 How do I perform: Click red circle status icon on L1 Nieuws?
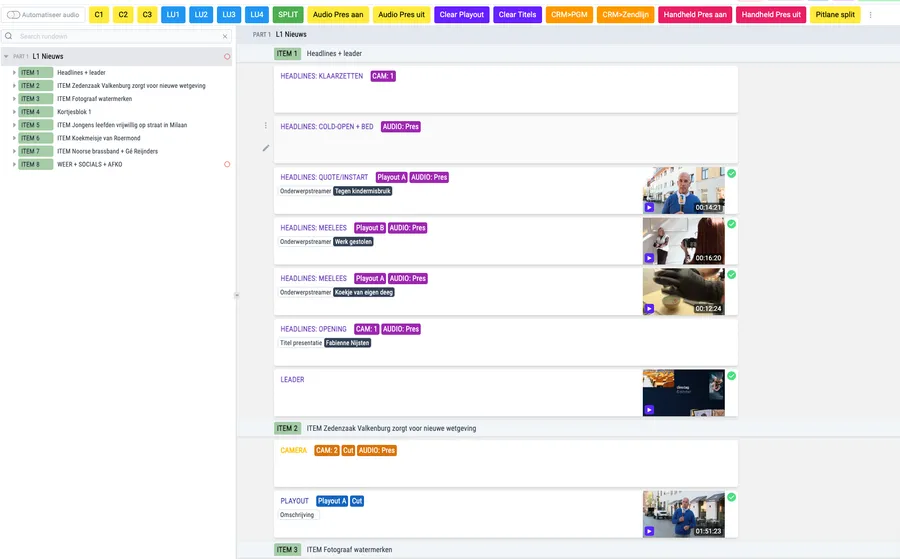[x=227, y=56]
